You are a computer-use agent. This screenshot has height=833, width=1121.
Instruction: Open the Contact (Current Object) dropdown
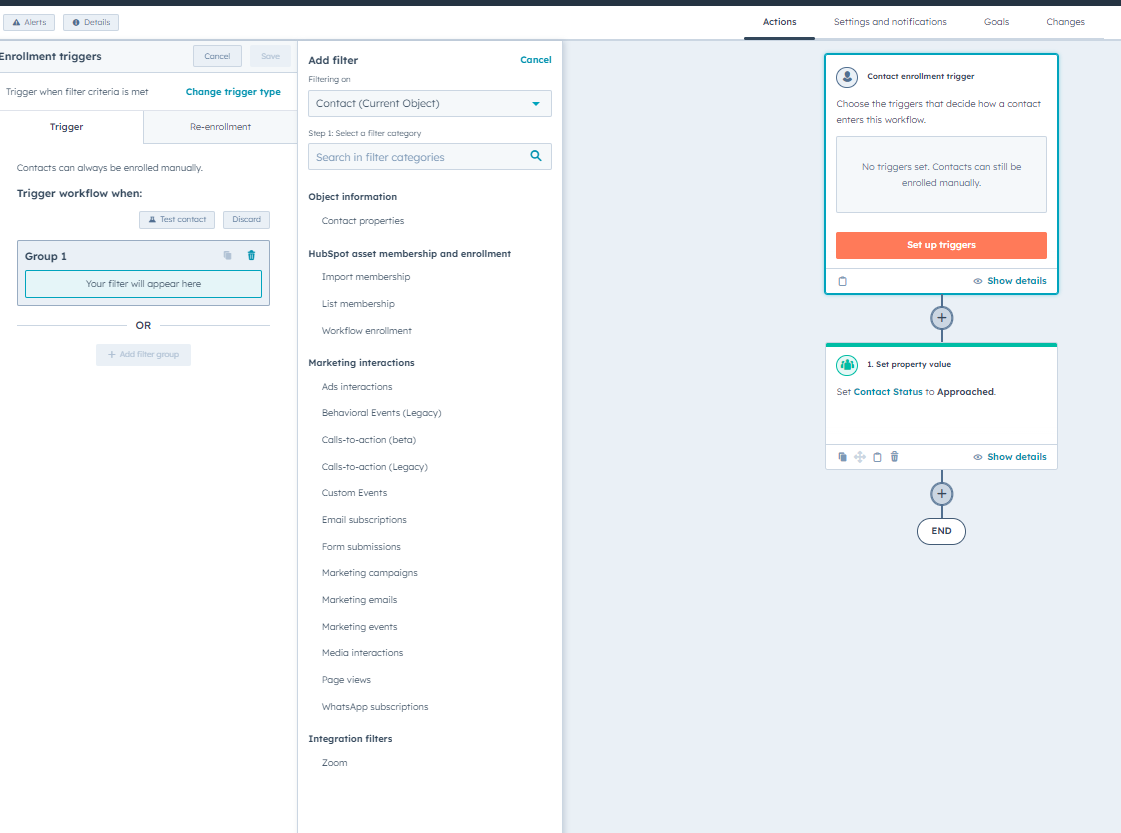tap(429, 103)
